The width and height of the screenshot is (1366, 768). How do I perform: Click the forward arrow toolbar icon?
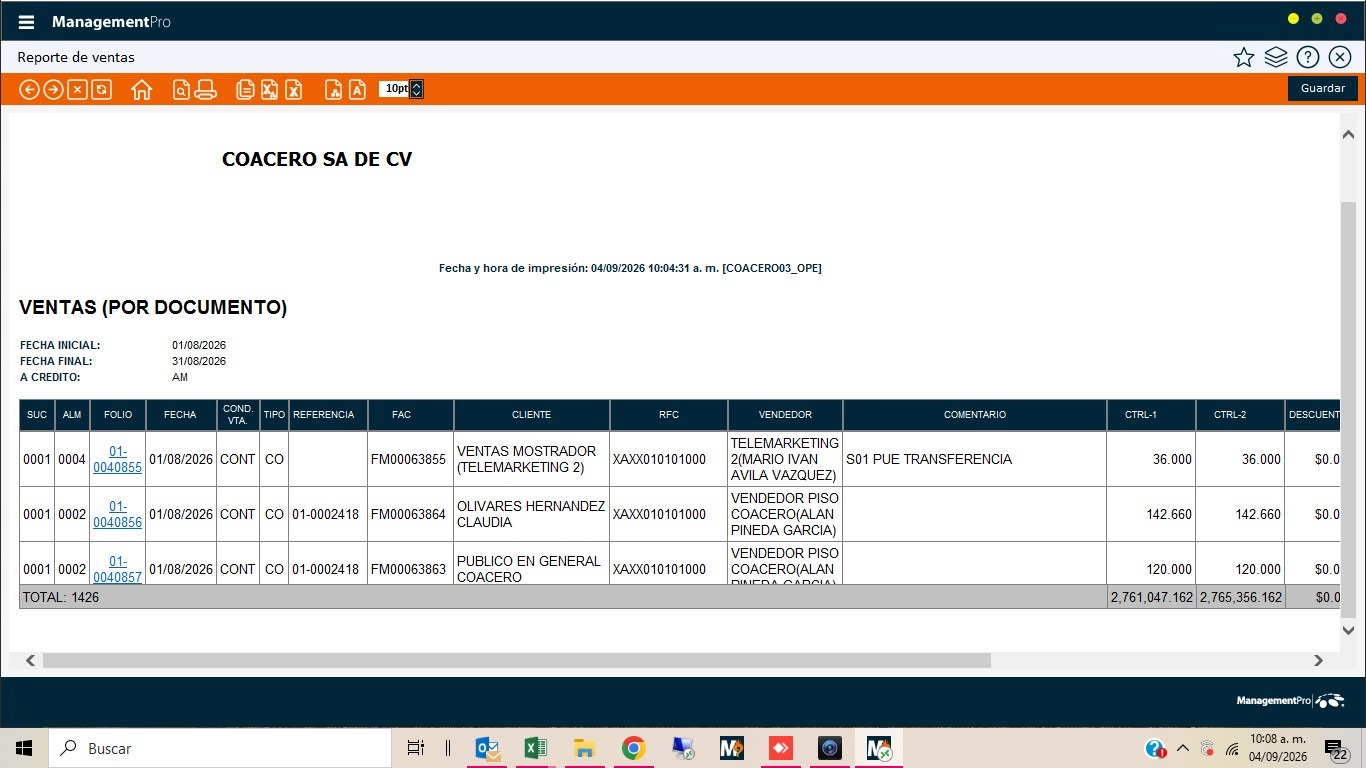(x=53, y=90)
